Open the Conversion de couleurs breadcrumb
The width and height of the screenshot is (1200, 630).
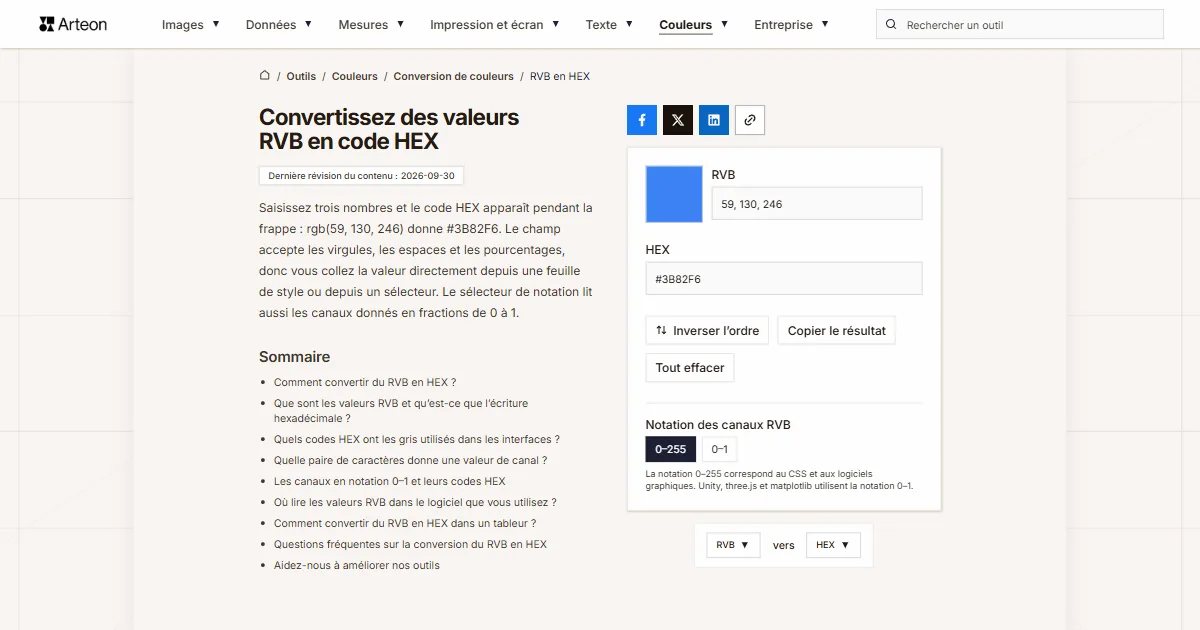coord(453,76)
